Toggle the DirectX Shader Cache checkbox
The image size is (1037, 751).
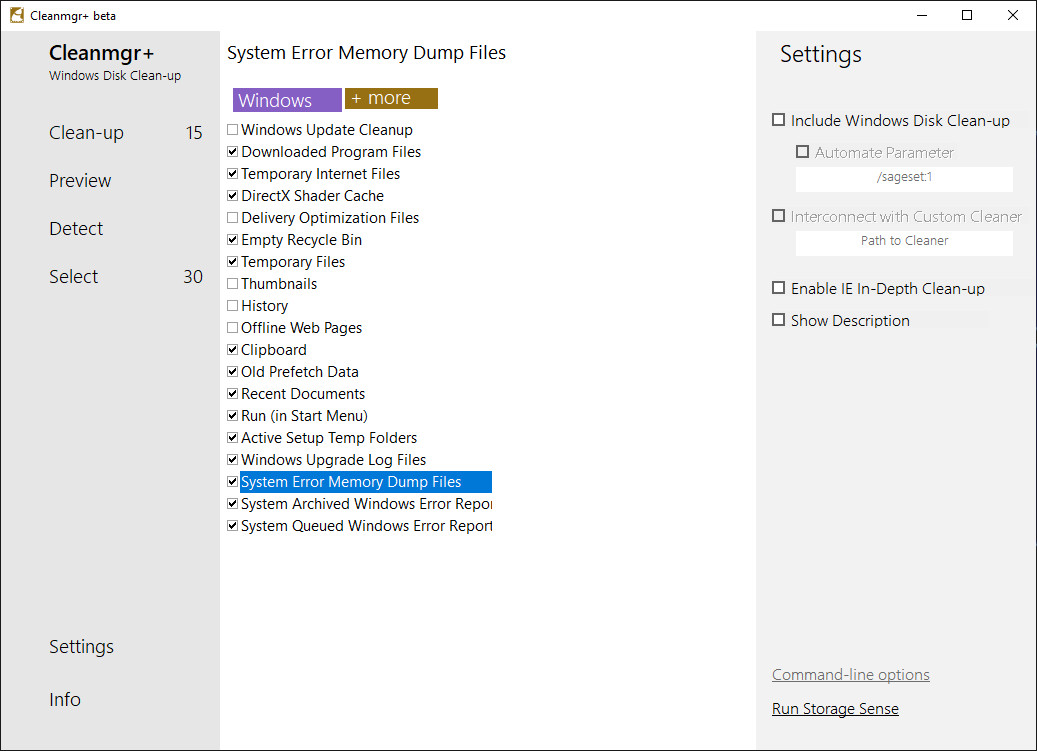click(x=232, y=196)
